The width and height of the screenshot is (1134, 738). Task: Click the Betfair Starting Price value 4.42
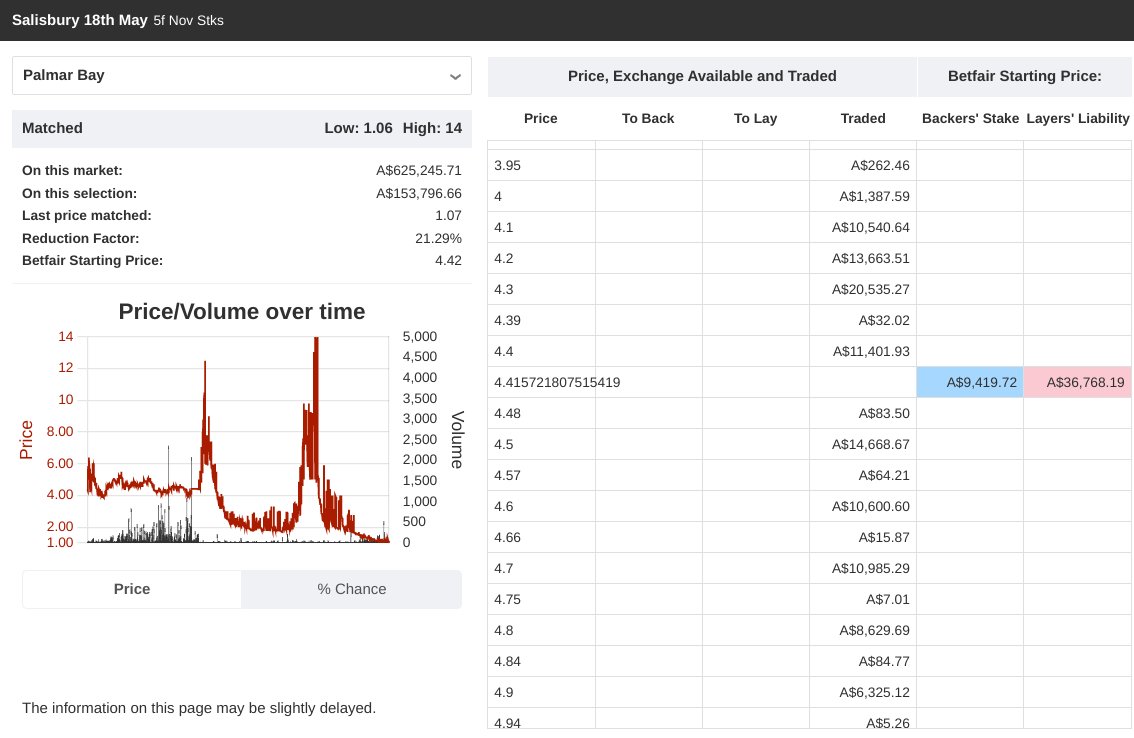(448, 260)
